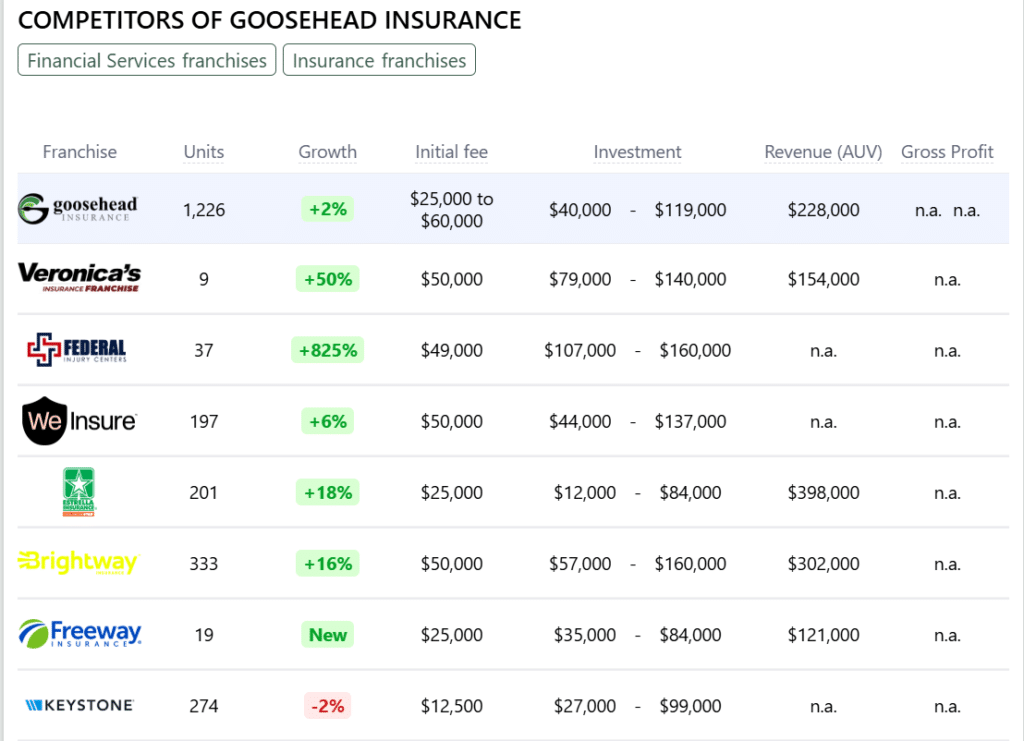This screenshot has width=1024, height=741.
Task: Click the Keystone logo
Action: tap(80, 705)
